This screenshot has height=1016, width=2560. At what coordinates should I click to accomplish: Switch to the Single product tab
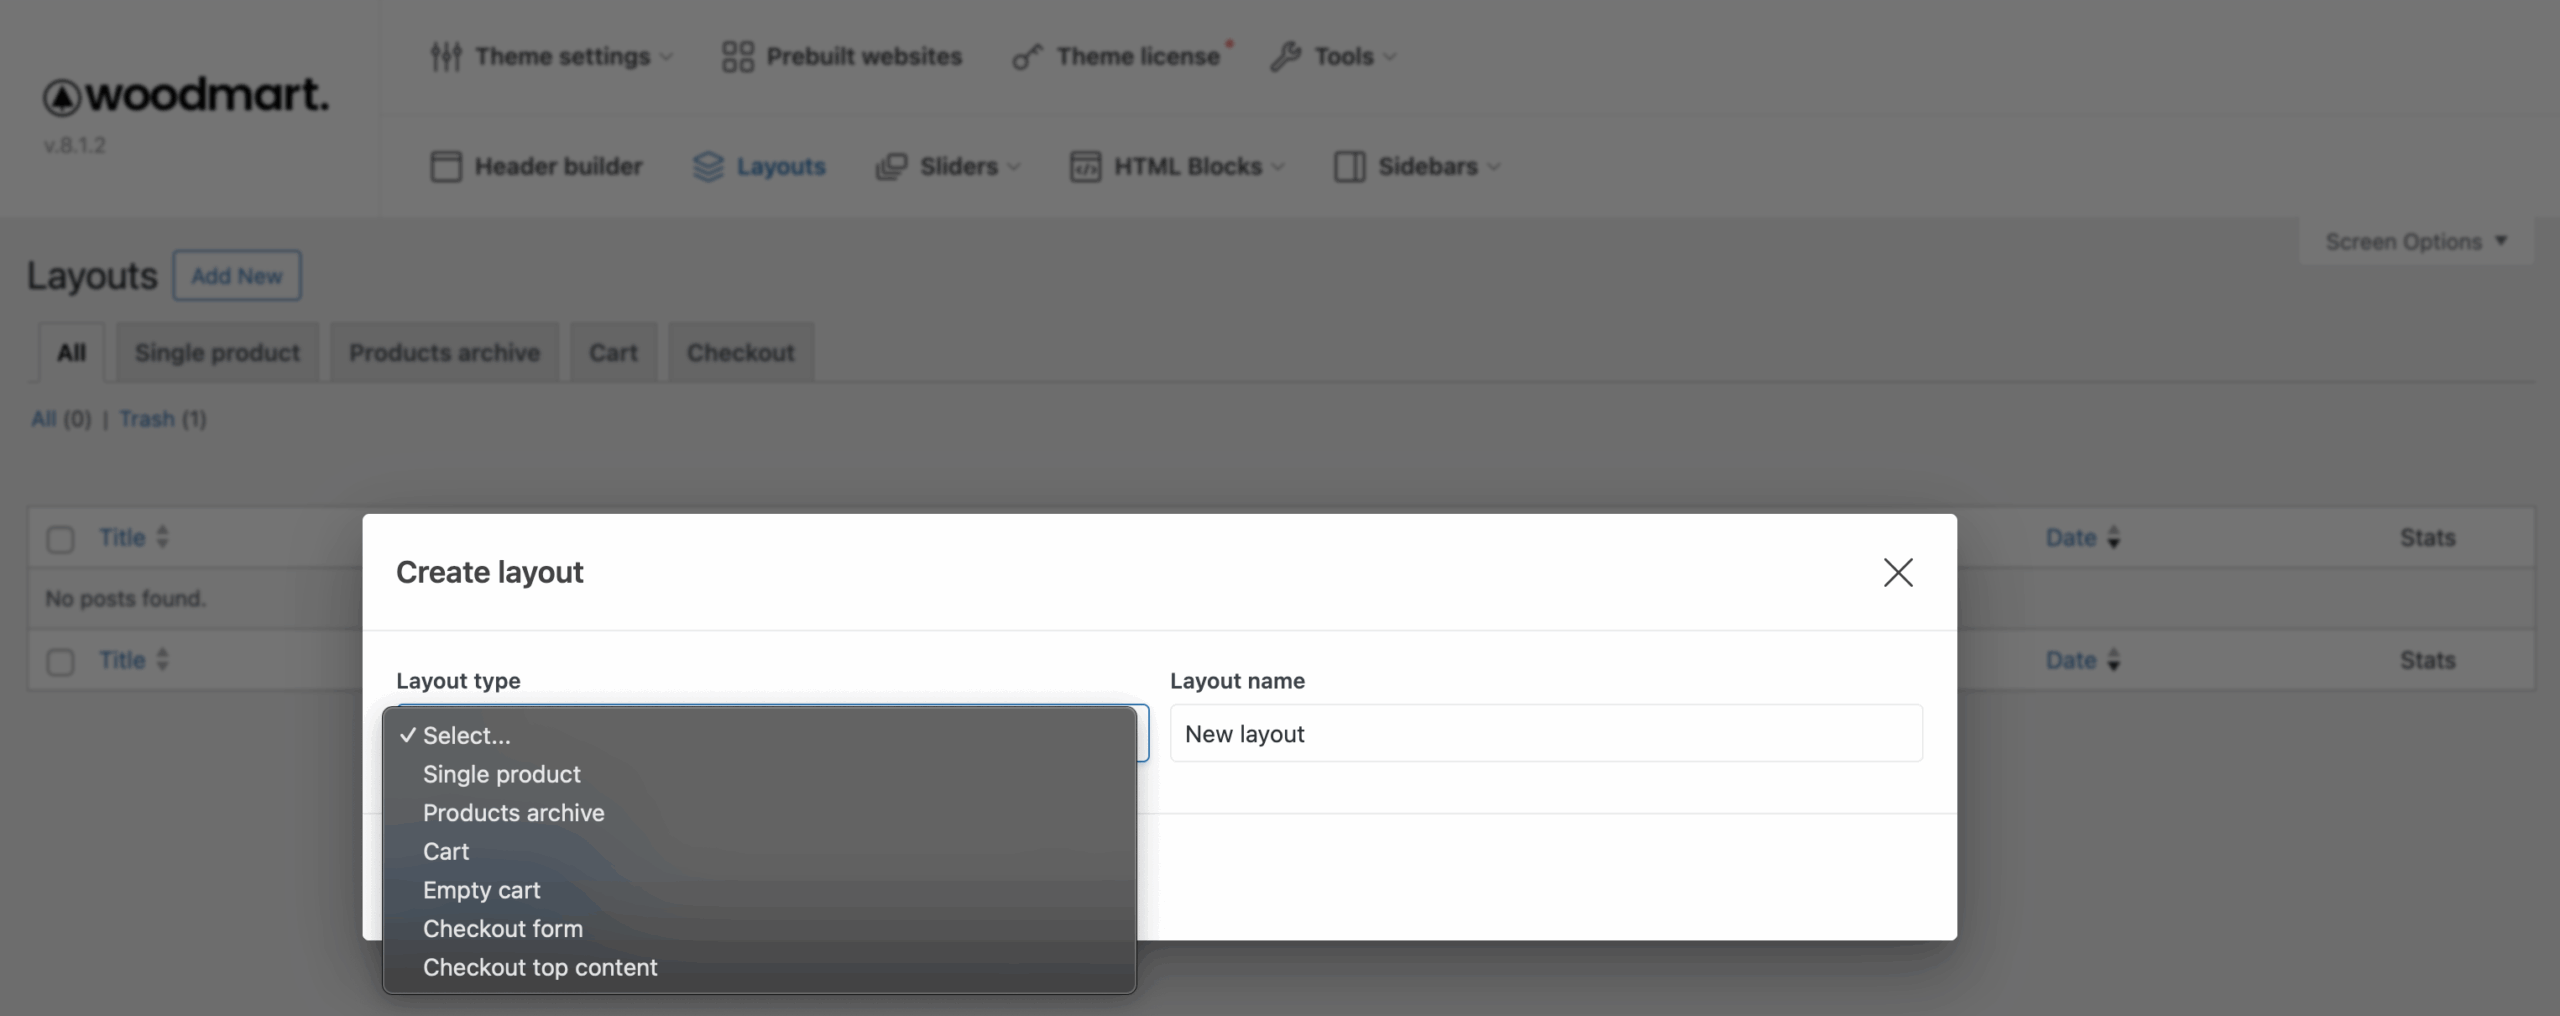[x=217, y=352]
